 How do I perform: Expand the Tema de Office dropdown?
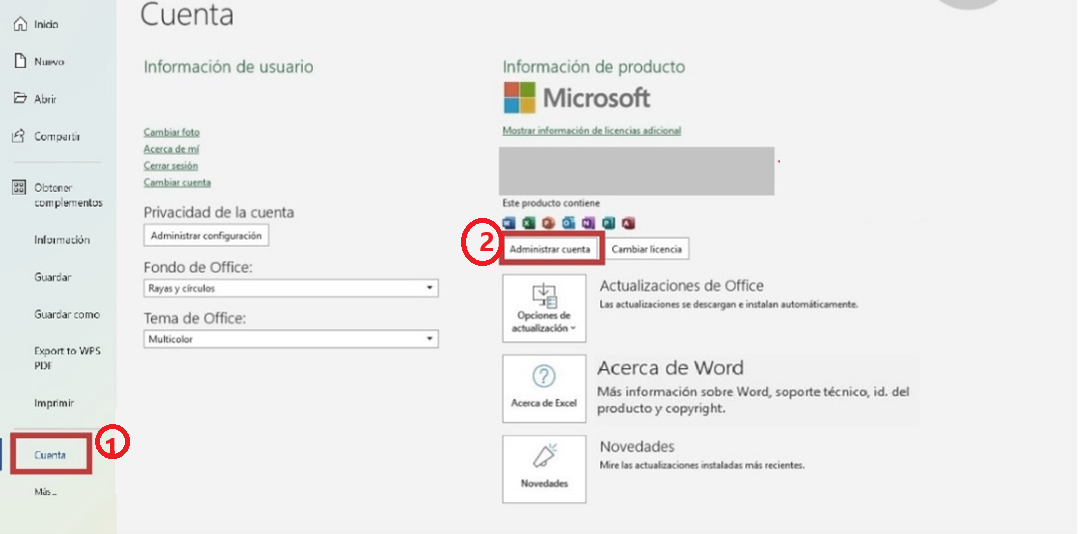pos(430,339)
